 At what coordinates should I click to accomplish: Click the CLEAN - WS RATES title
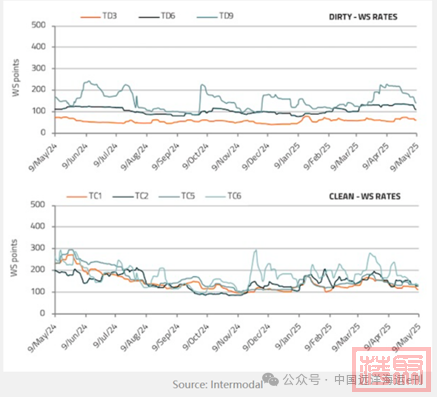coord(365,196)
